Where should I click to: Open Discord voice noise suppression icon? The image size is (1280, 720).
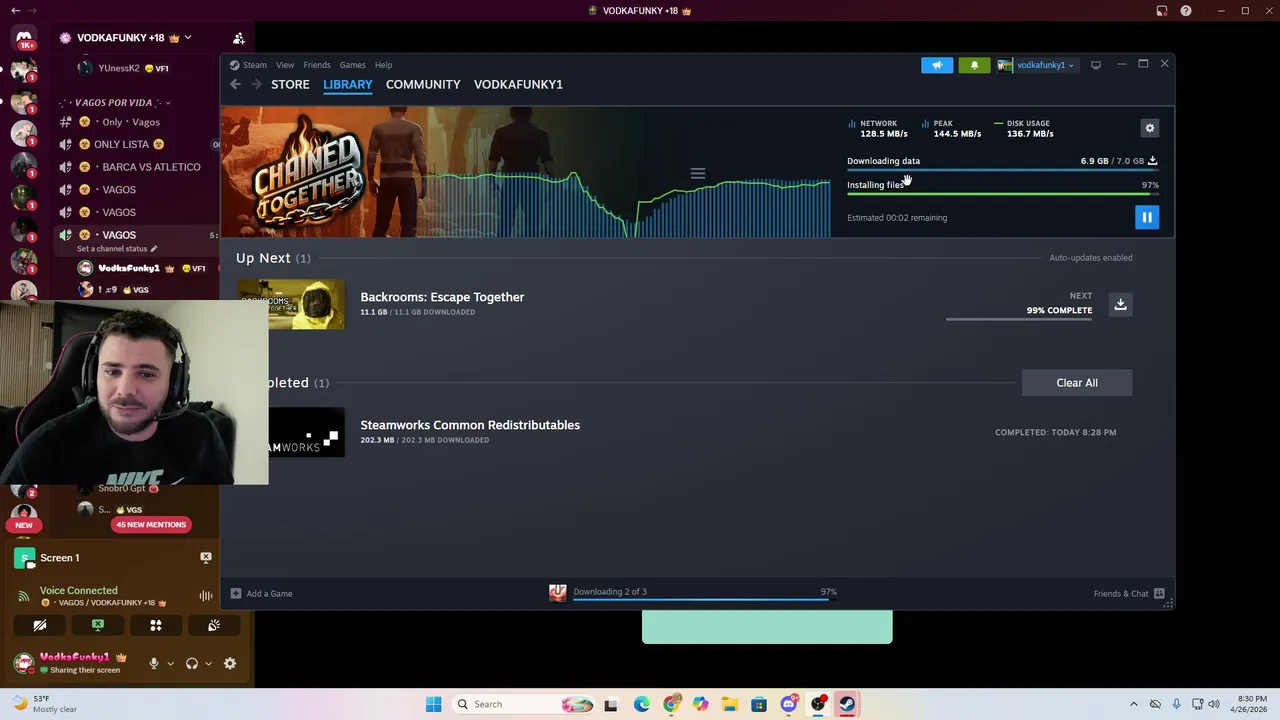coord(206,596)
